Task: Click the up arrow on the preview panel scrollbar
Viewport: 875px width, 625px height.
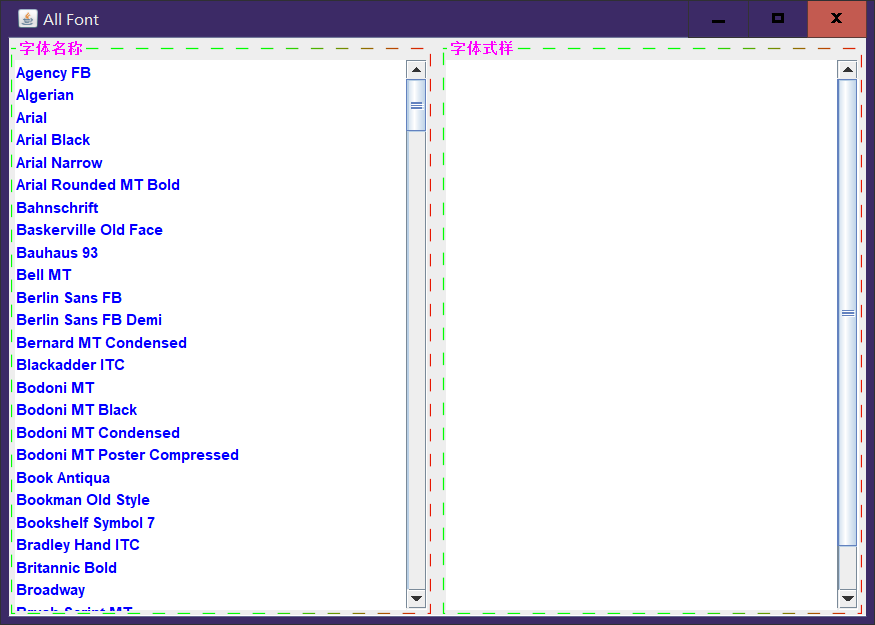Action: (x=848, y=68)
